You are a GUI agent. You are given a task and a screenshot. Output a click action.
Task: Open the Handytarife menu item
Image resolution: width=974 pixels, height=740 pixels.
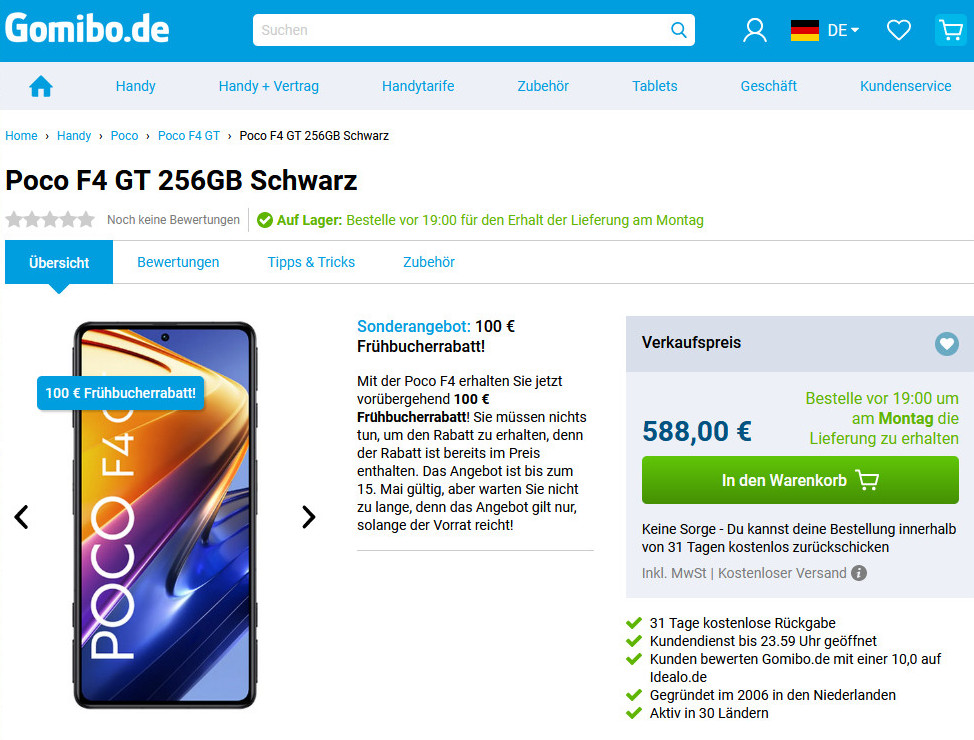418,86
